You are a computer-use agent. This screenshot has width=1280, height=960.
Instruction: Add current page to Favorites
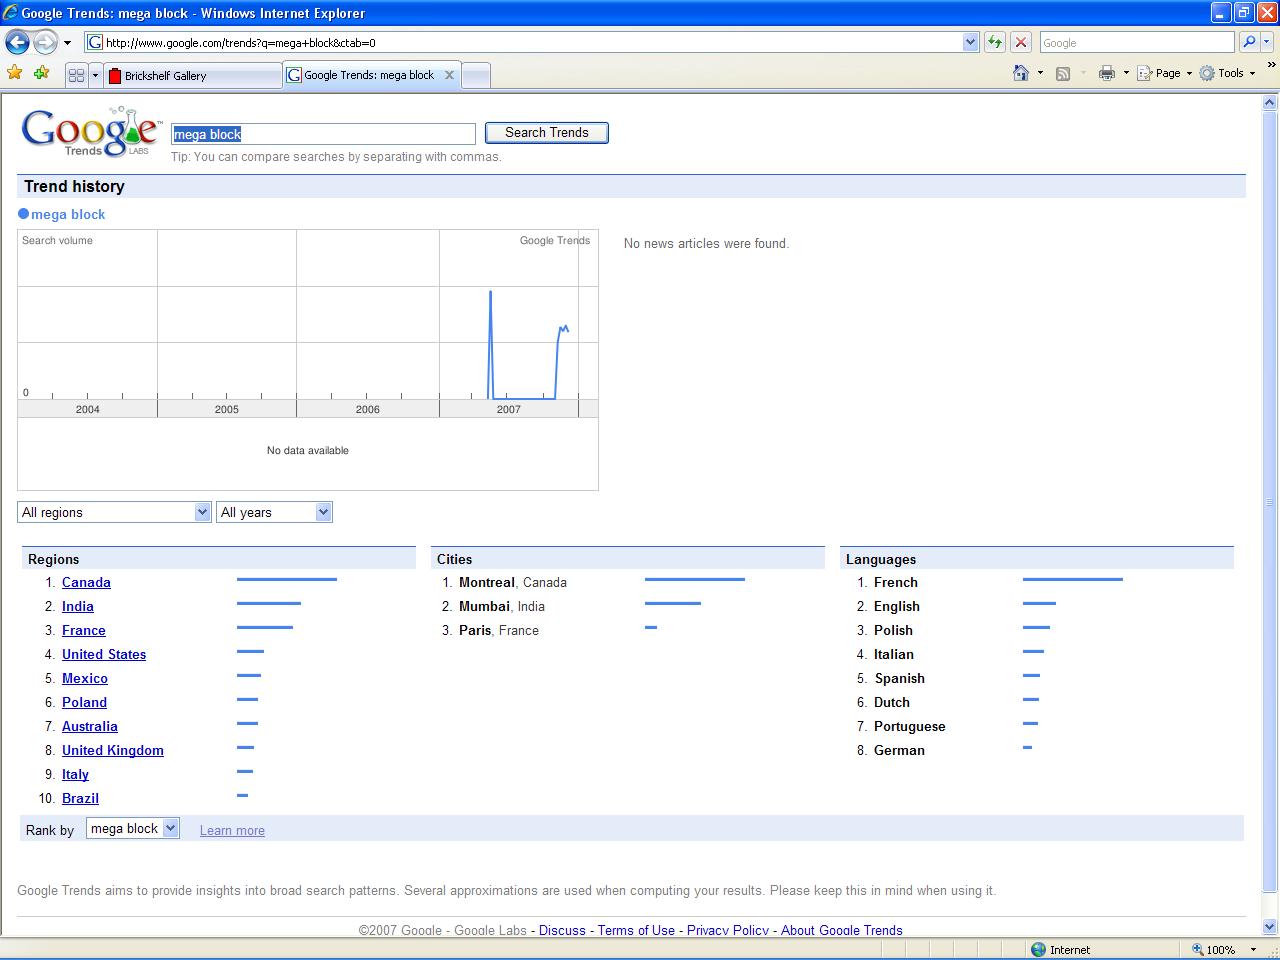(40, 74)
